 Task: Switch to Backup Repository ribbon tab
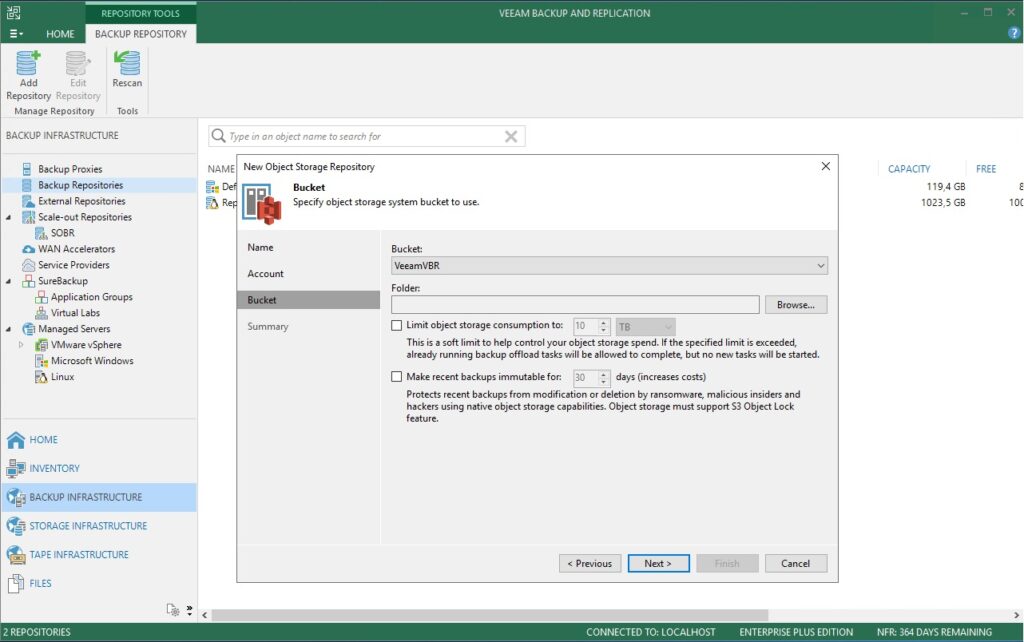click(141, 34)
